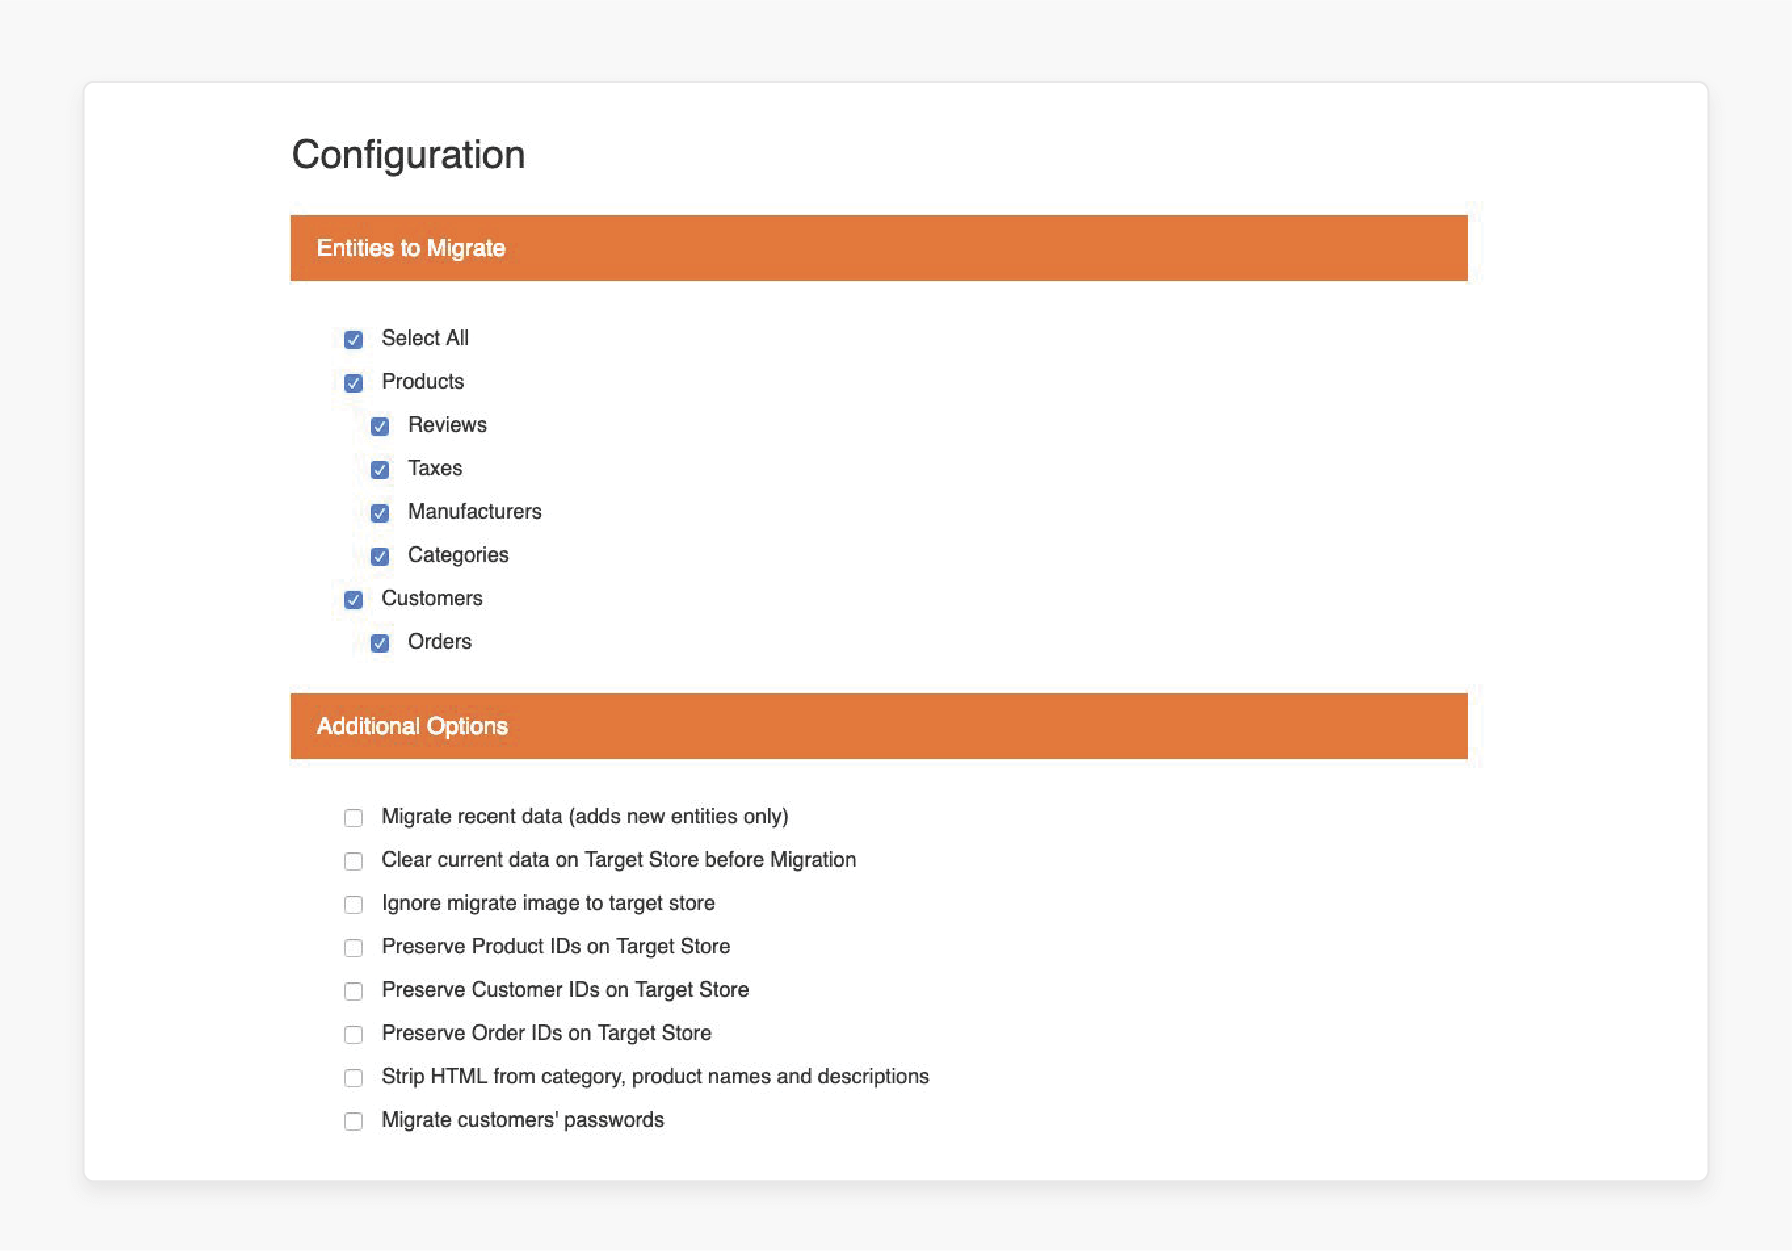The image size is (1792, 1251).
Task: Toggle the Reviews checkbox
Action: (x=380, y=427)
